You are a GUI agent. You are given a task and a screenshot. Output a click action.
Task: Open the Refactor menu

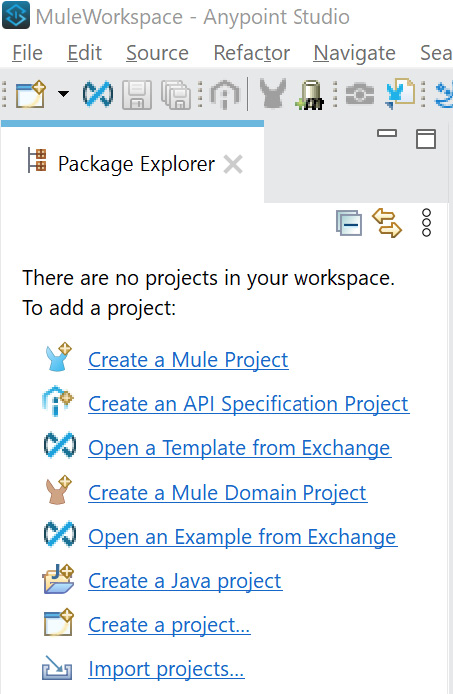coord(252,53)
